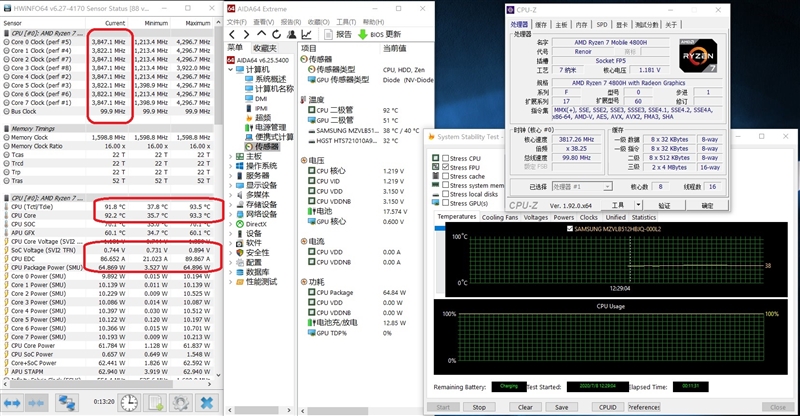Switch to Voltages tab
The image size is (800, 416).
tap(536, 217)
